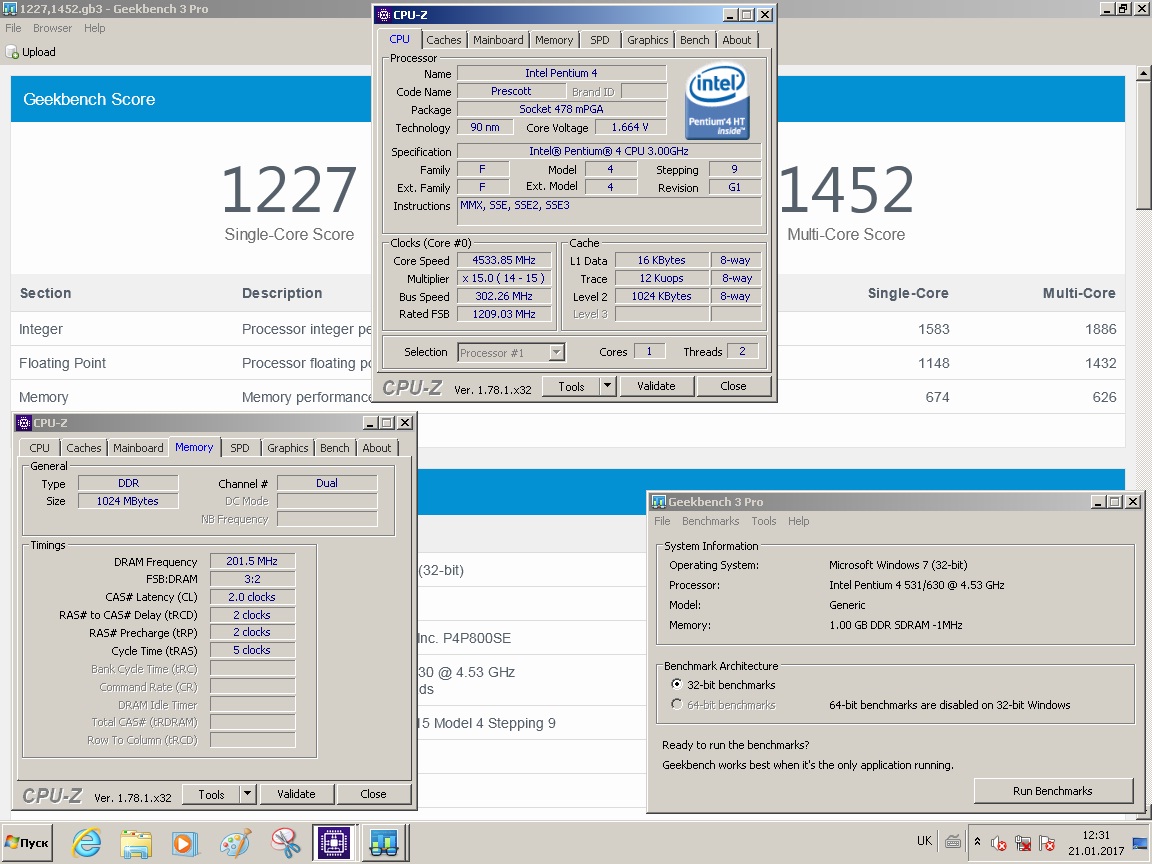Image resolution: width=1152 pixels, height=864 pixels.
Task: Click Close button in top CPU-Z window
Action: (733, 386)
